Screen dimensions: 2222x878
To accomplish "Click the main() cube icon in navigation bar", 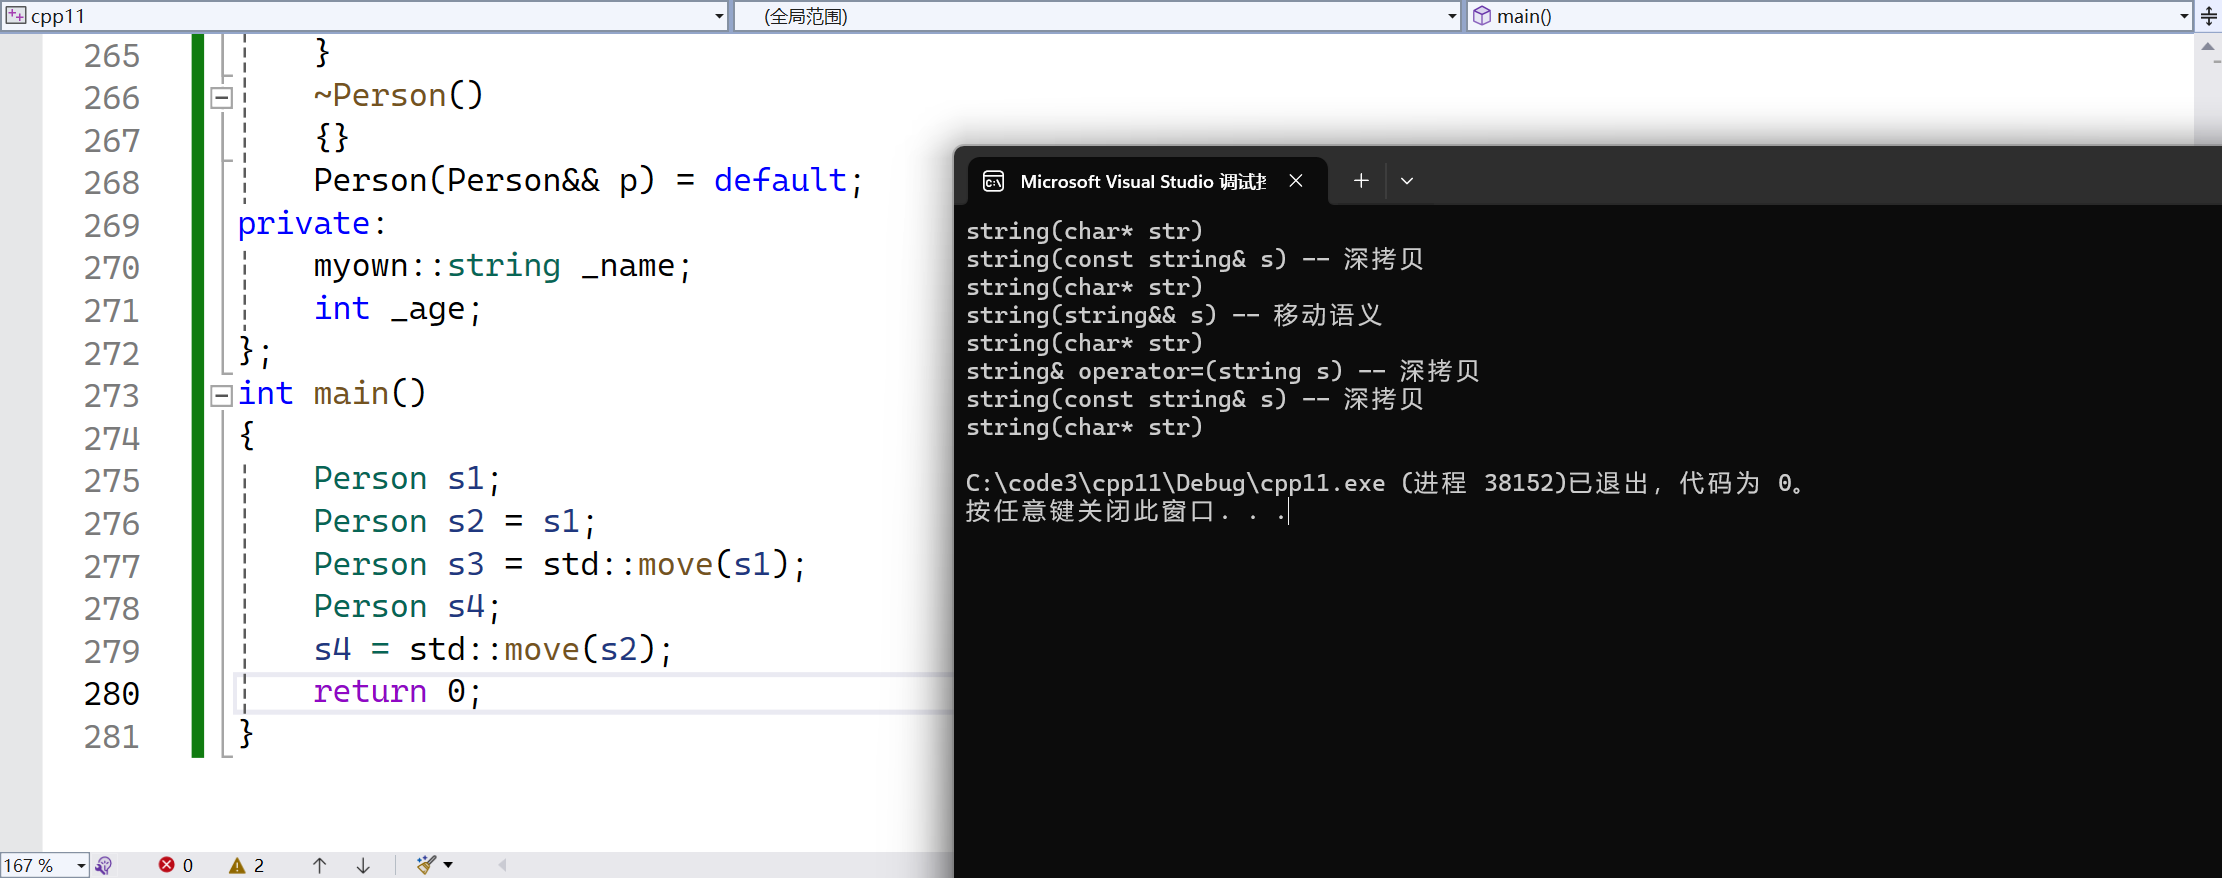I will tap(1482, 16).
